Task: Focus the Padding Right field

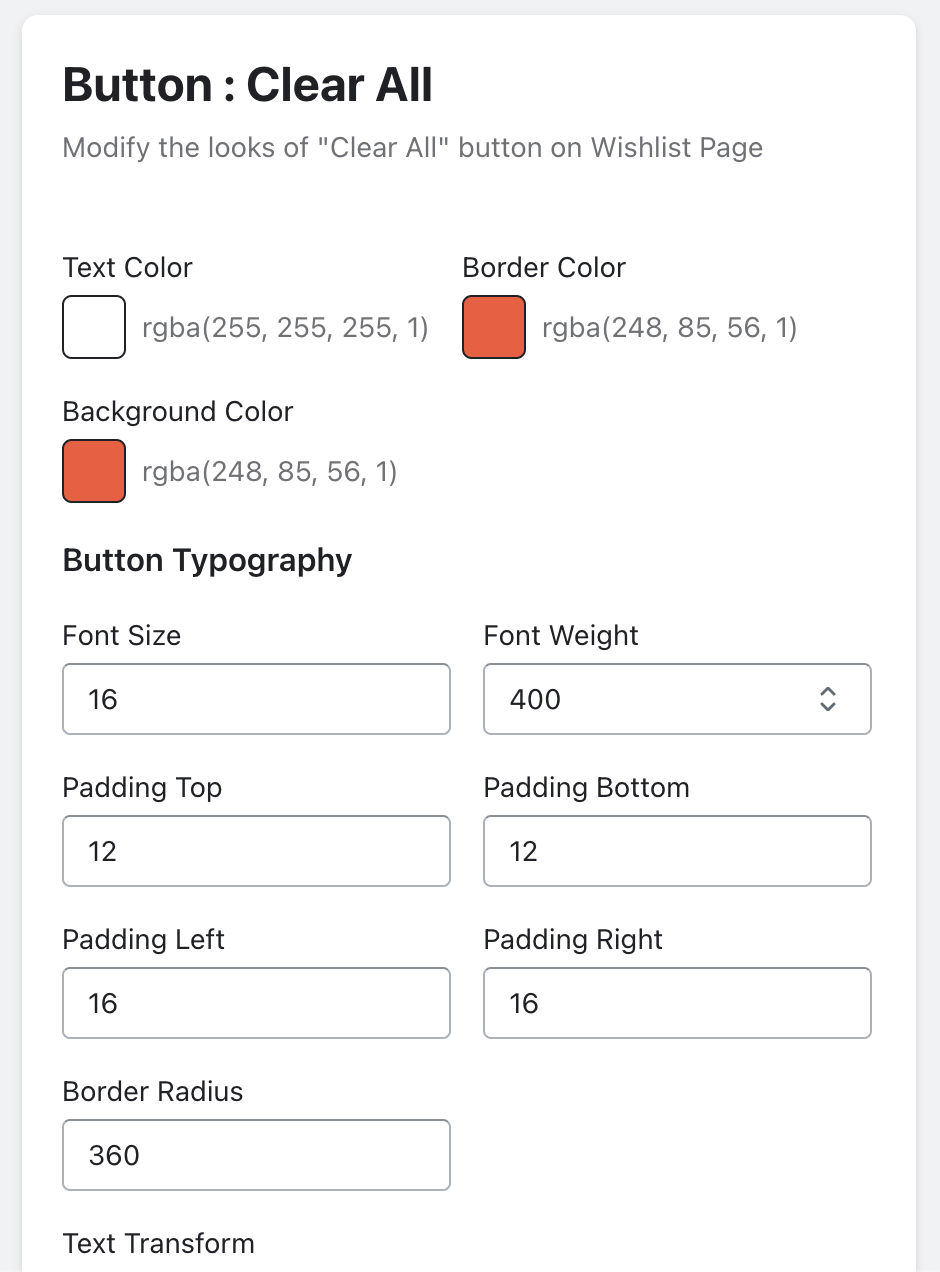Action: point(677,1003)
